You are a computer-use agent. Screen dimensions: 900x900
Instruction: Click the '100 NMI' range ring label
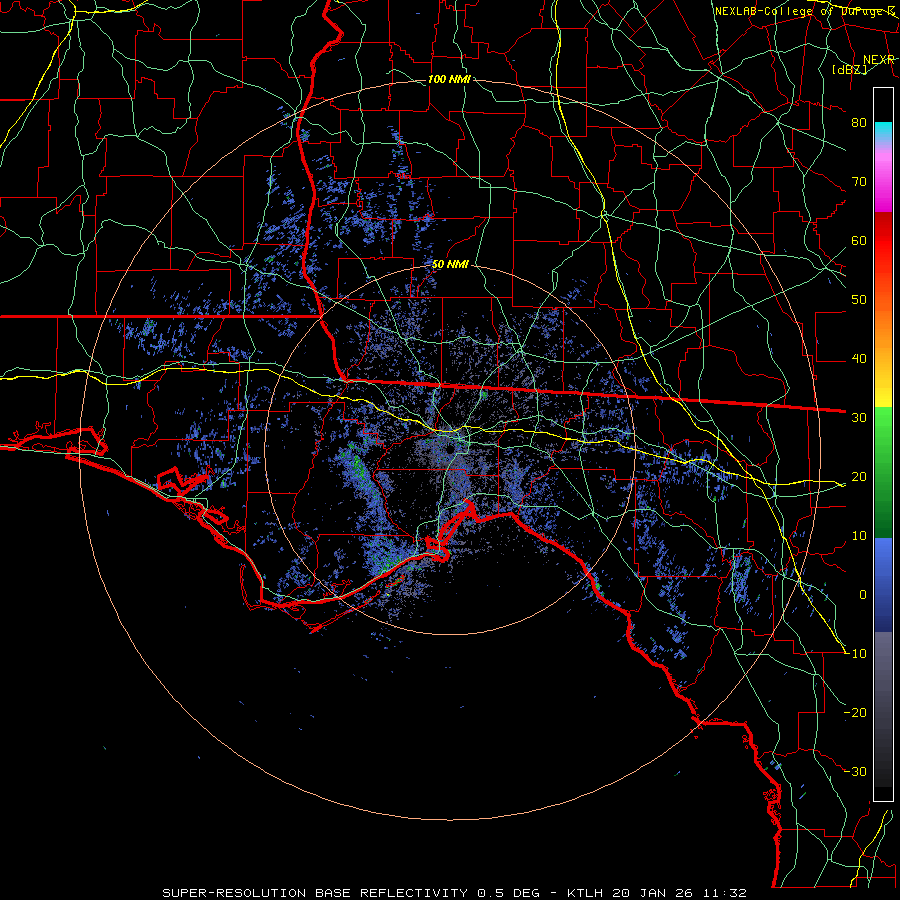coord(449,79)
